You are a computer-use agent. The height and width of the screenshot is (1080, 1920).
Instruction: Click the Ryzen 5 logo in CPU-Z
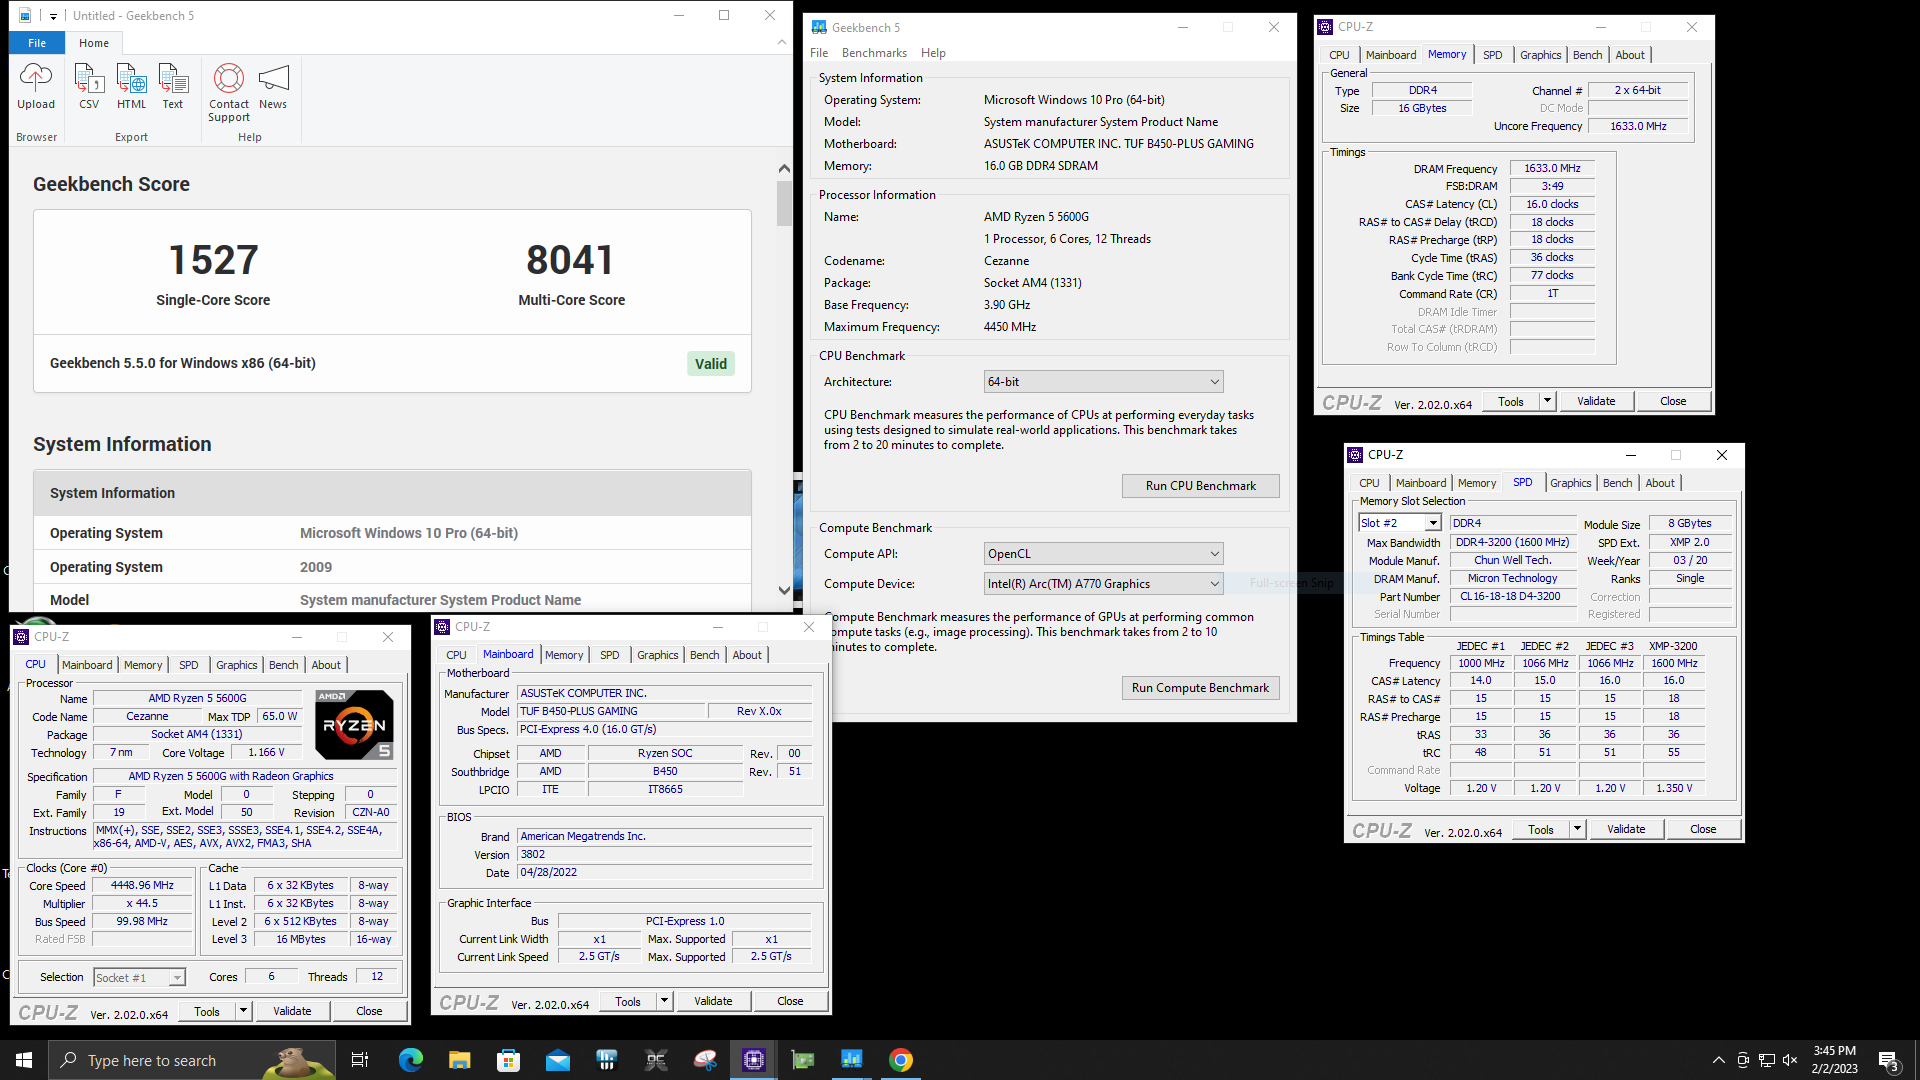pos(354,725)
